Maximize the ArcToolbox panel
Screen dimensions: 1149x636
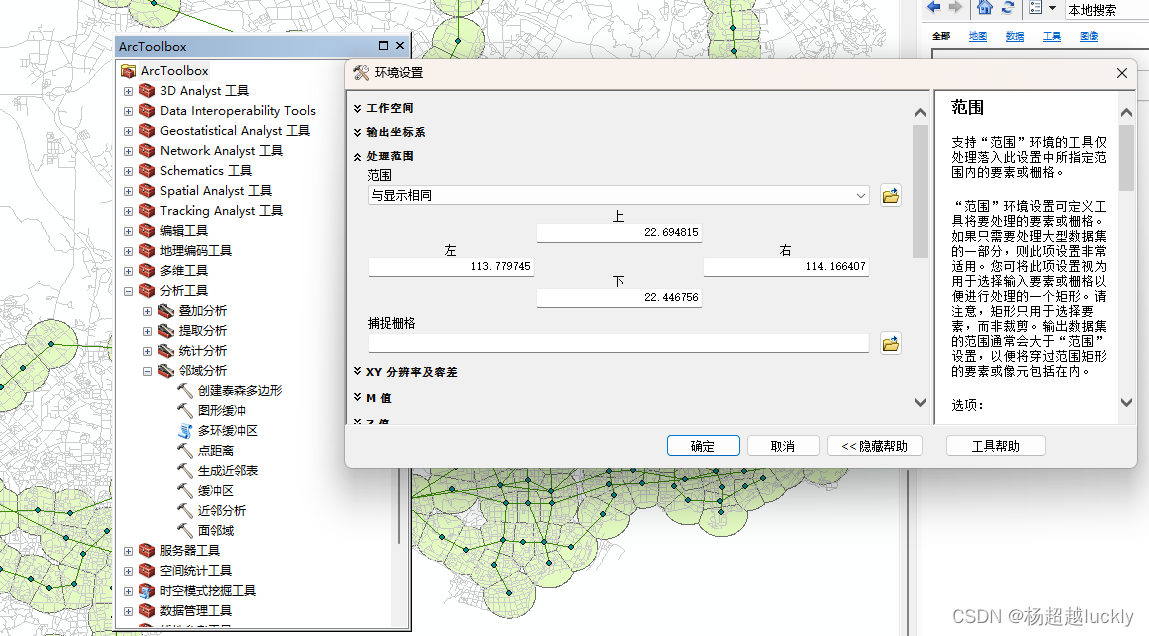point(383,45)
